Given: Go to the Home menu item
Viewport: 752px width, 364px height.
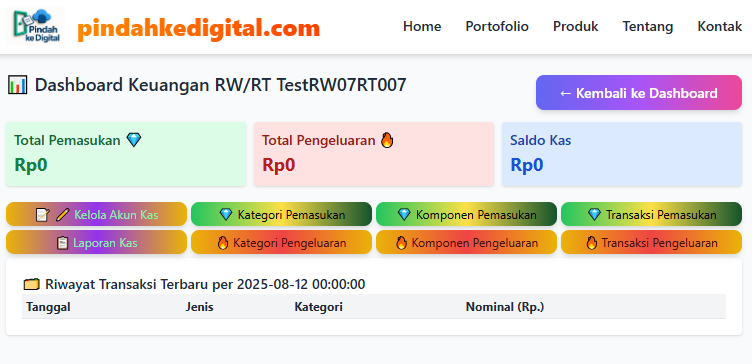Looking at the screenshot, I should pos(422,26).
